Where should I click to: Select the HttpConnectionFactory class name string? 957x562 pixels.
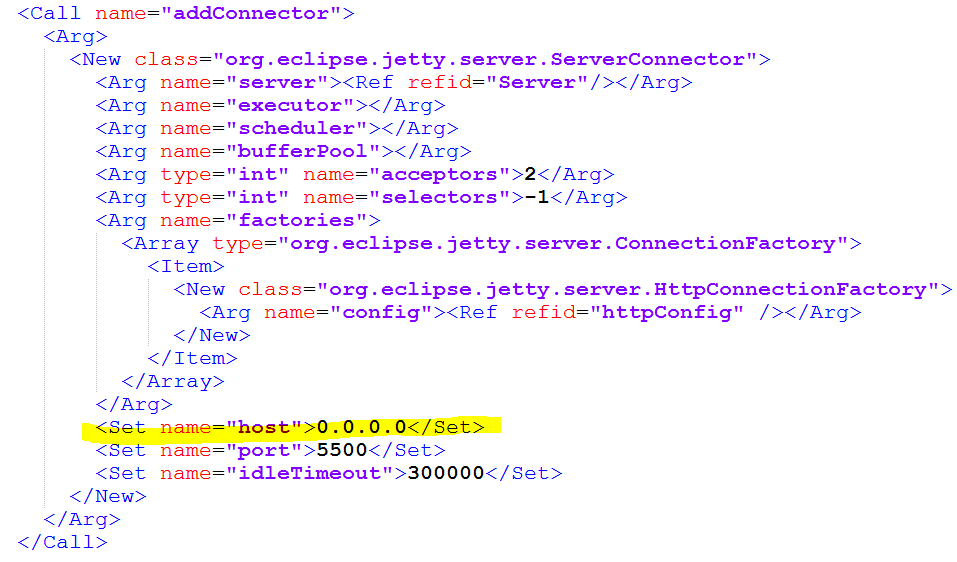(x=627, y=289)
